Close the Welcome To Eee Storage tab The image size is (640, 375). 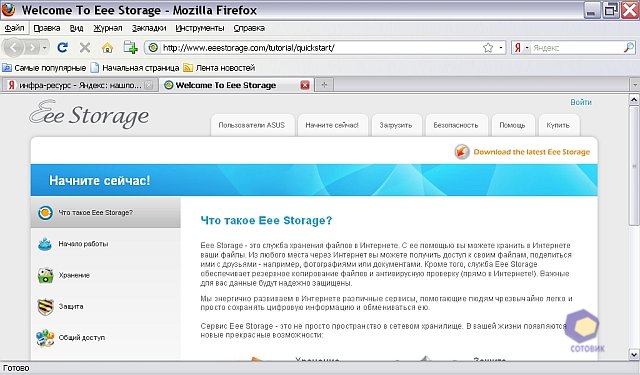pyautogui.click(x=305, y=85)
